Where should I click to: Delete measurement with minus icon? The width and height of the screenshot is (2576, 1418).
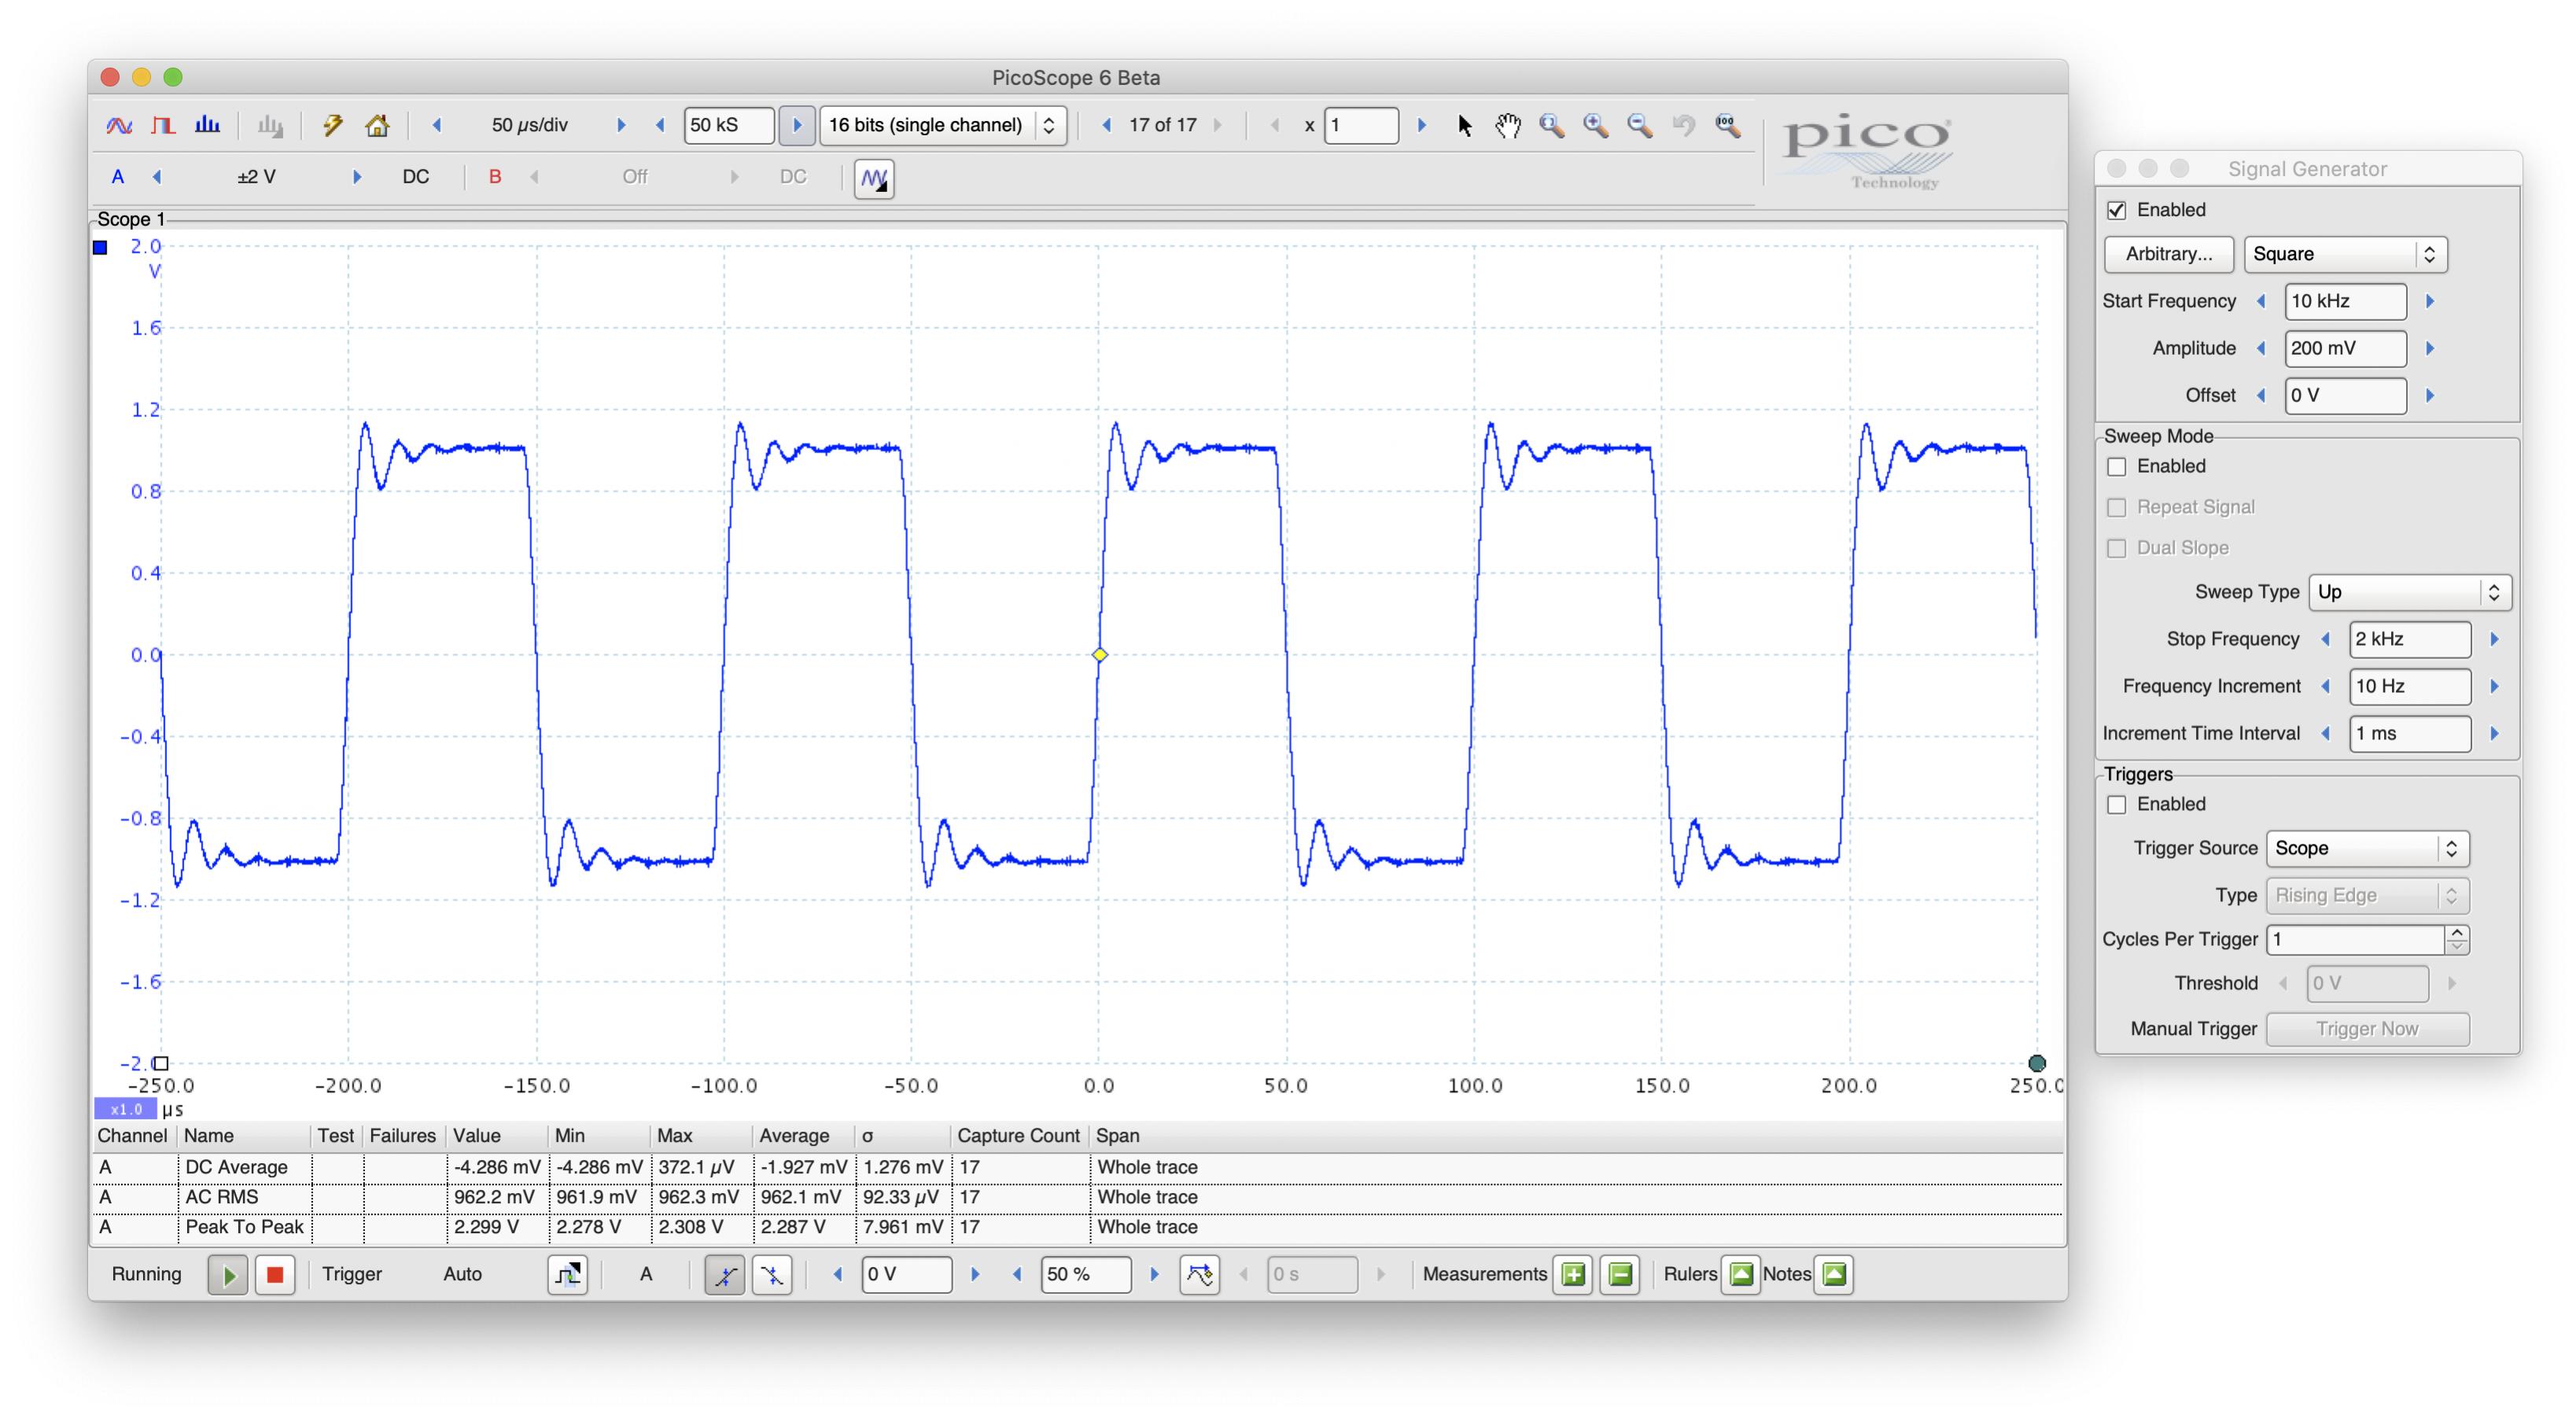pyautogui.click(x=1620, y=1275)
